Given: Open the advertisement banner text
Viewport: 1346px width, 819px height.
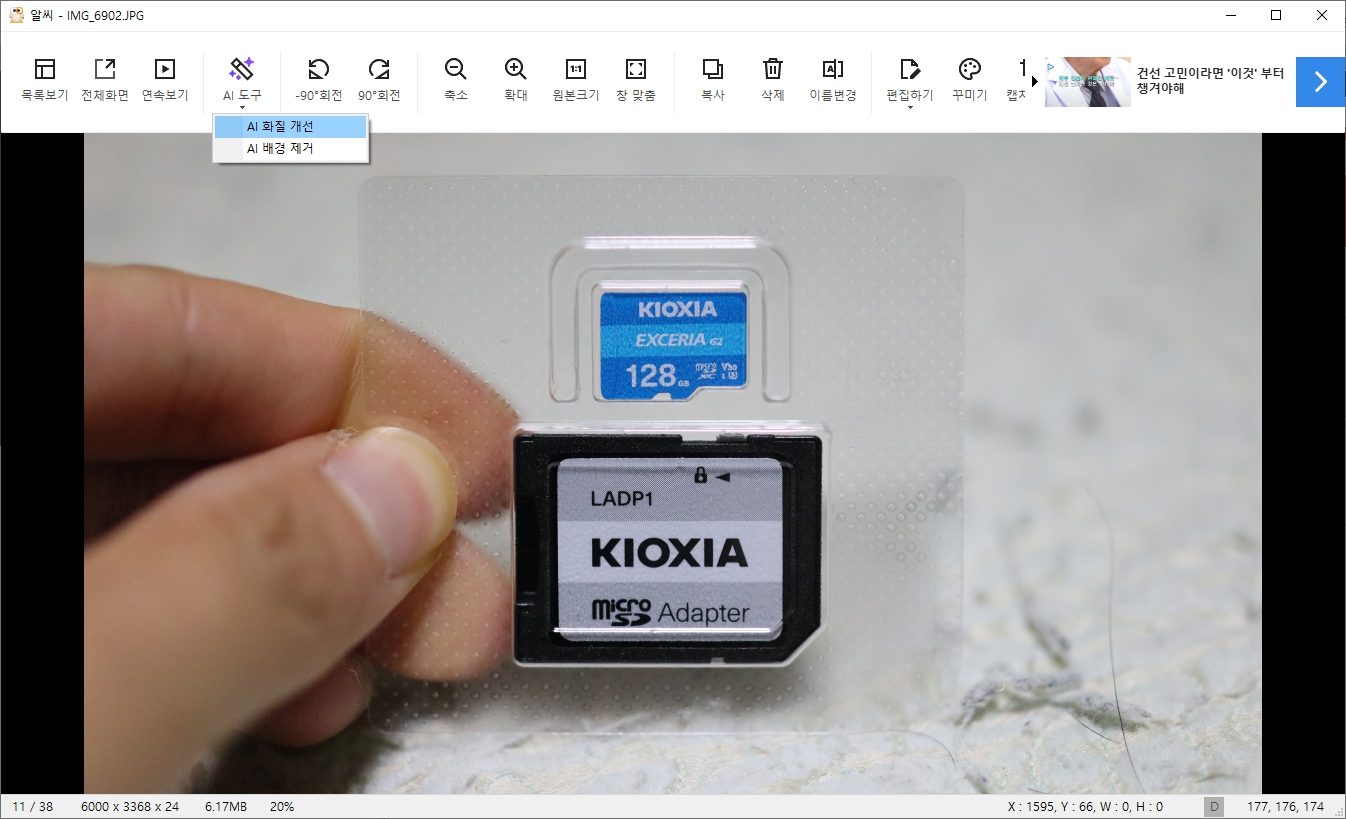Looking at the screenshot, I should [x=1211, y=81].
